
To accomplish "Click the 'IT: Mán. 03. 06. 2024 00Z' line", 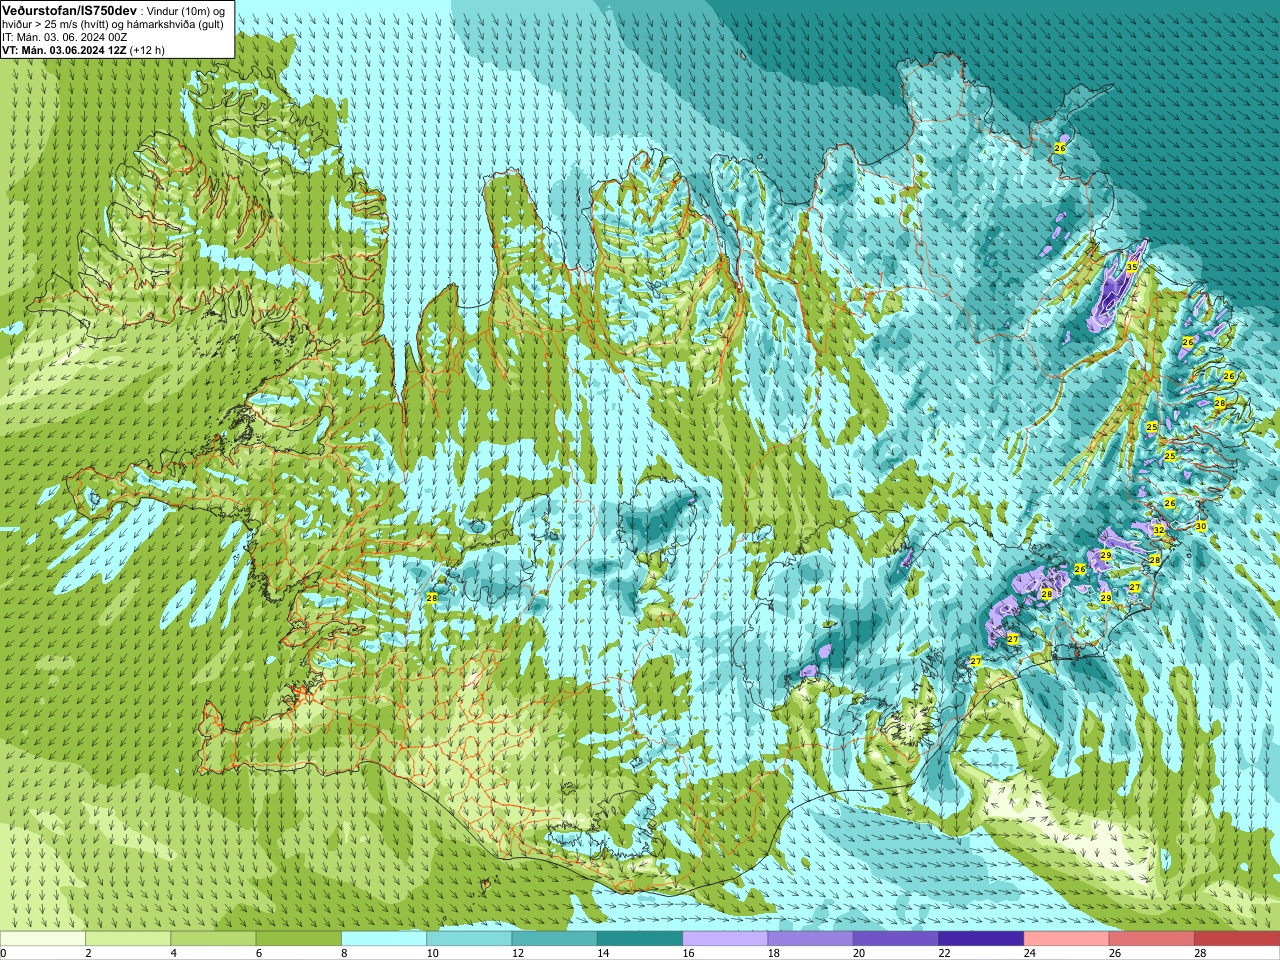I will [65, 37].
